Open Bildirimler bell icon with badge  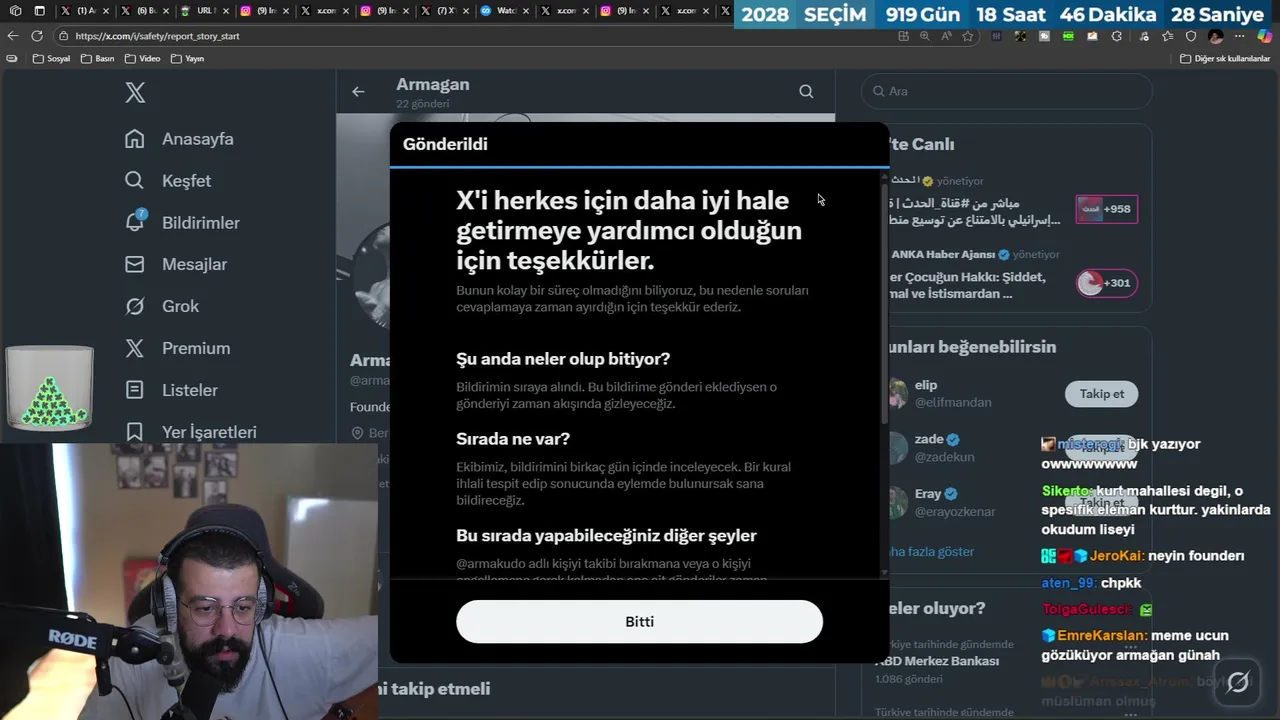(x=135, y=222)
